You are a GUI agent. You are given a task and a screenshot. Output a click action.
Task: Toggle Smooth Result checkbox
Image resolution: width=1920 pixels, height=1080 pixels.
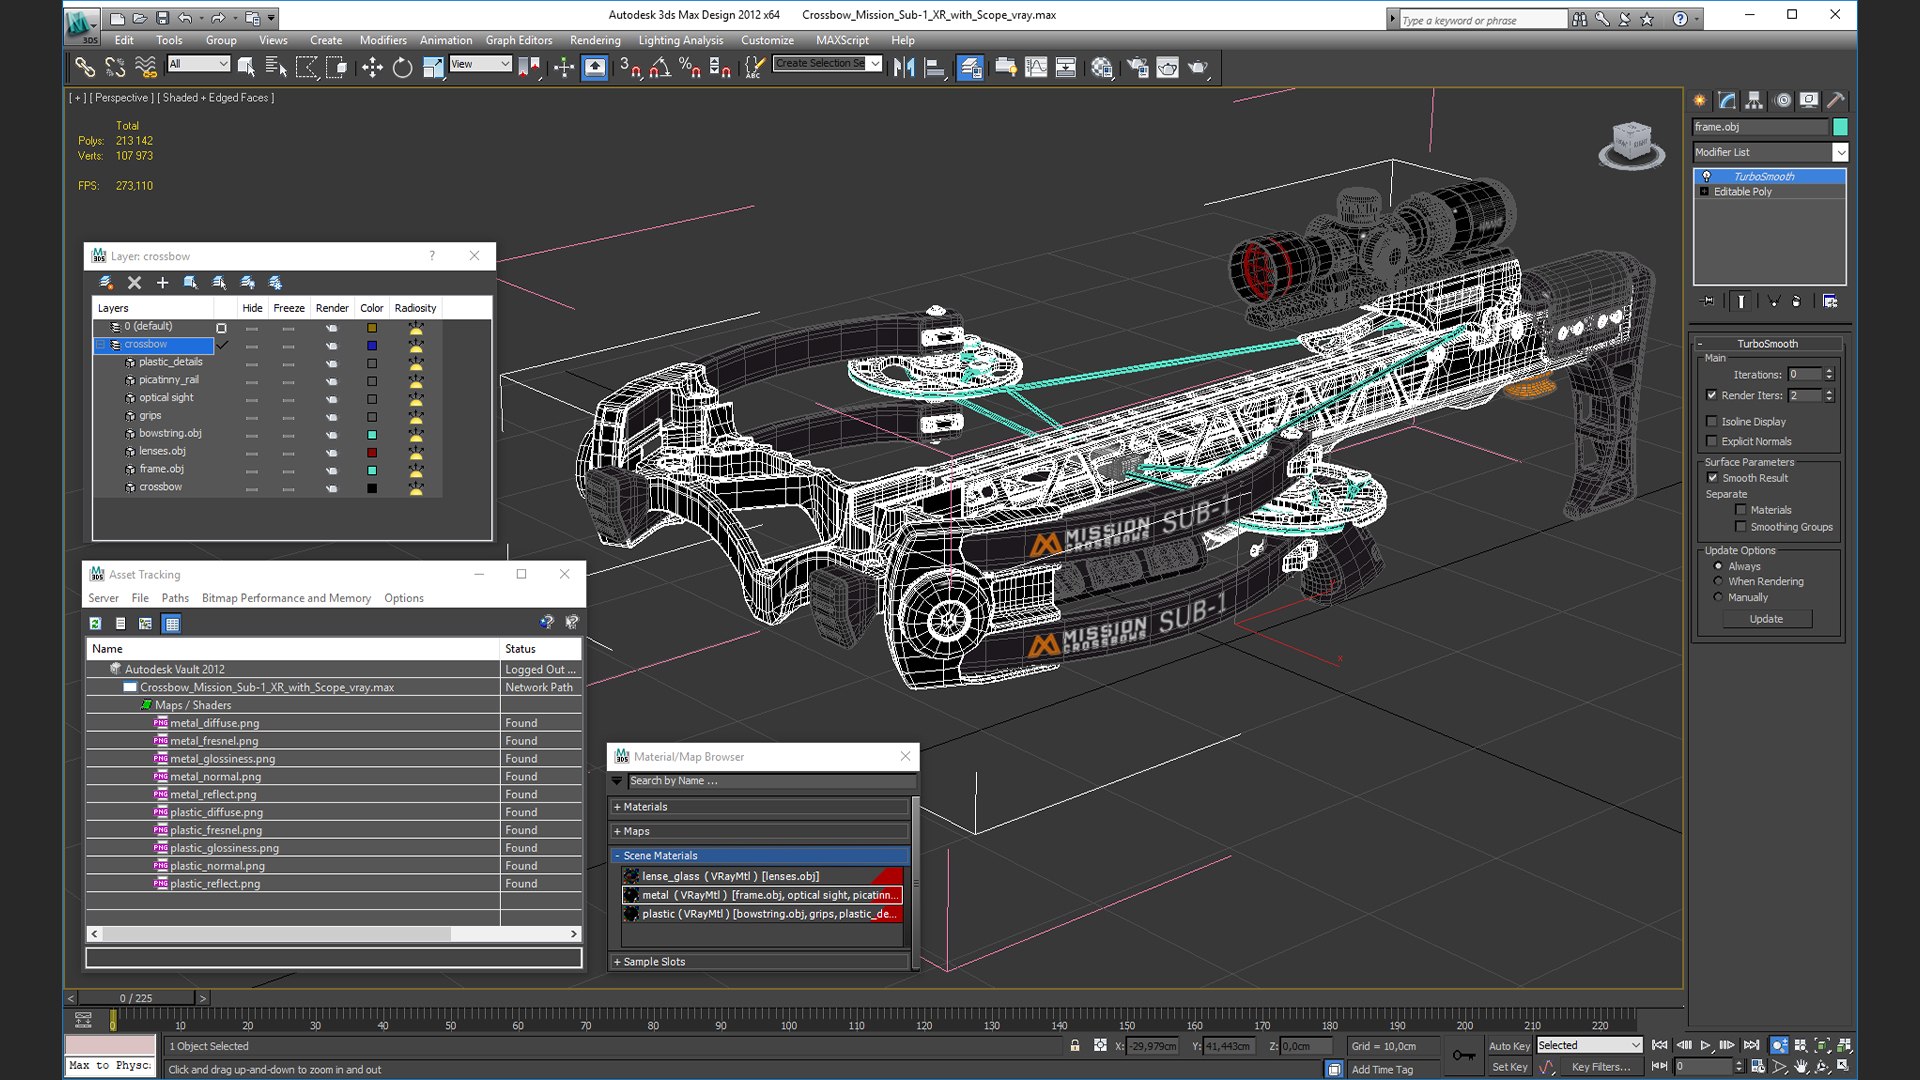pos(1712,477)
